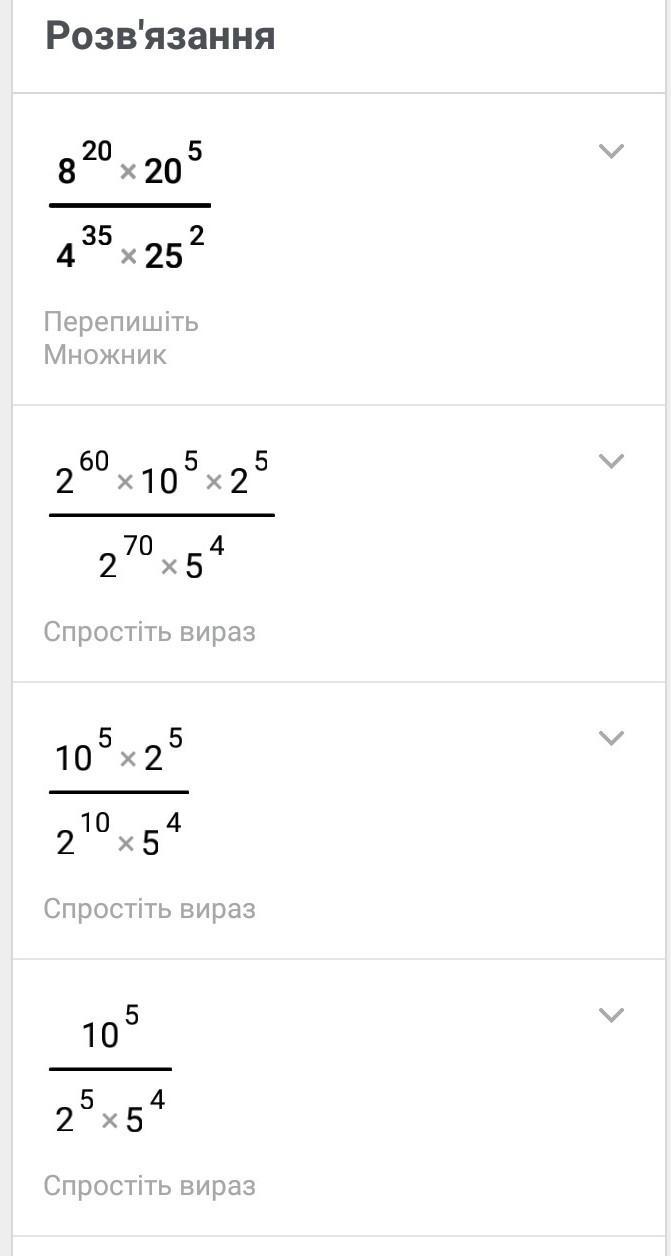Click Спростіть вираз below the 2^5 × 5^4 denominator
This screenshot has width=671, height=1256.
150,1186
